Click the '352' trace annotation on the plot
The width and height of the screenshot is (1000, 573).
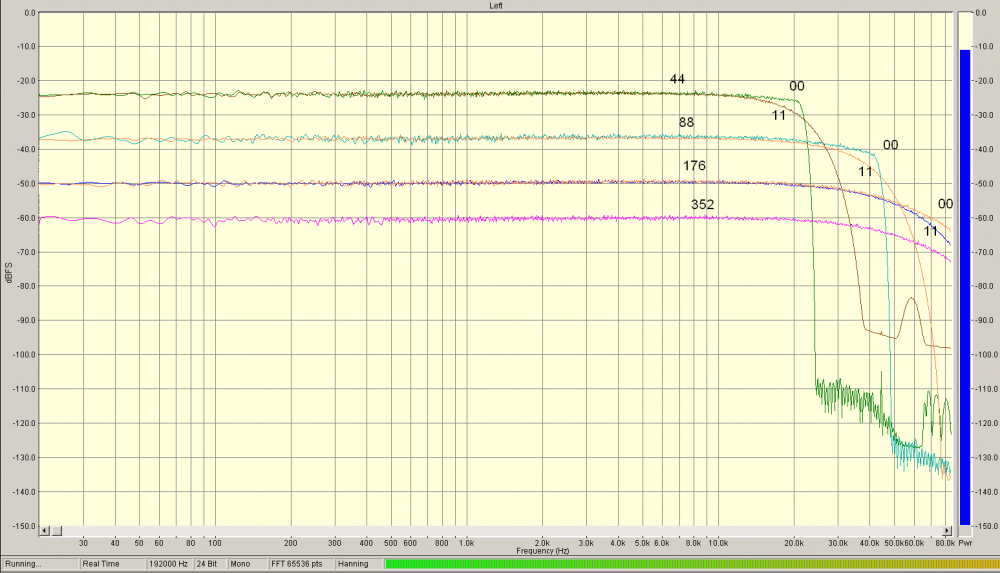[702, 205]
